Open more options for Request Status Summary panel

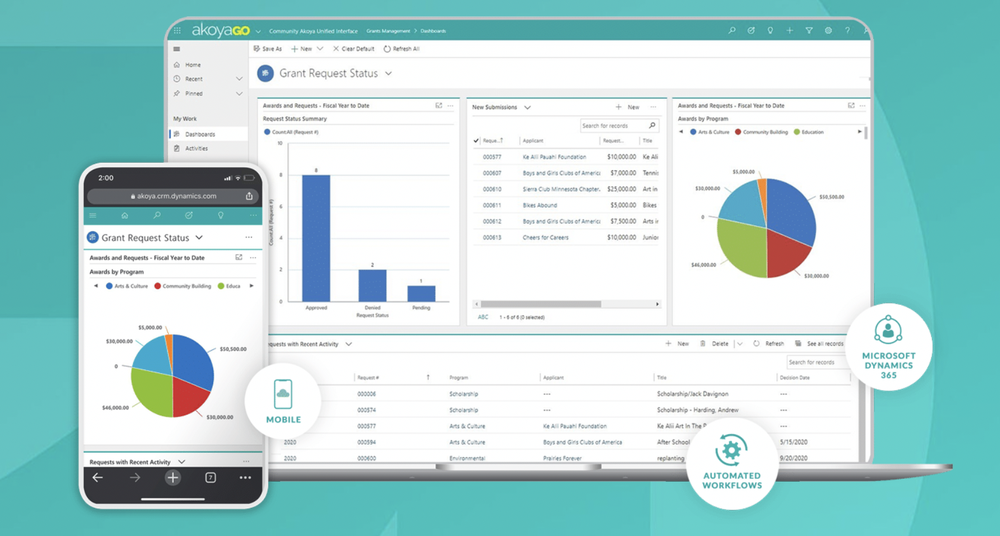point(451,106)
